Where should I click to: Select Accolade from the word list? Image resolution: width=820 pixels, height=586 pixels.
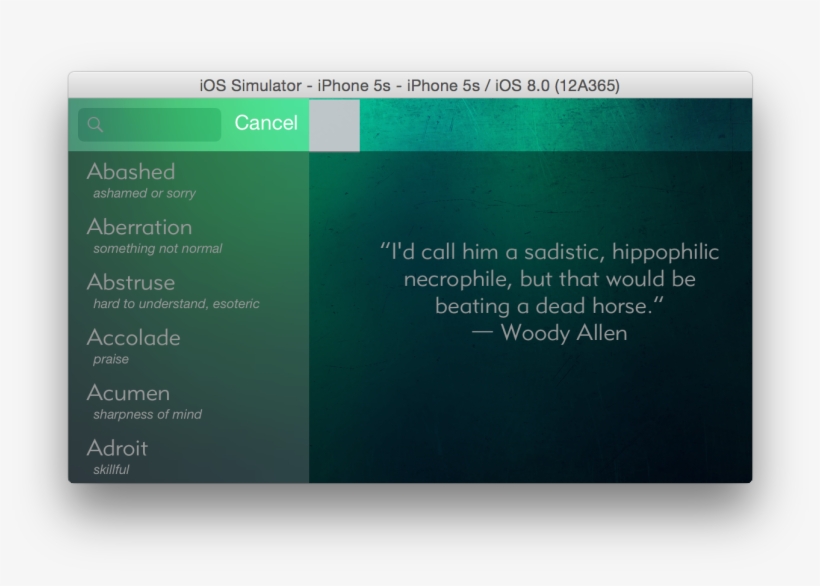133,338
